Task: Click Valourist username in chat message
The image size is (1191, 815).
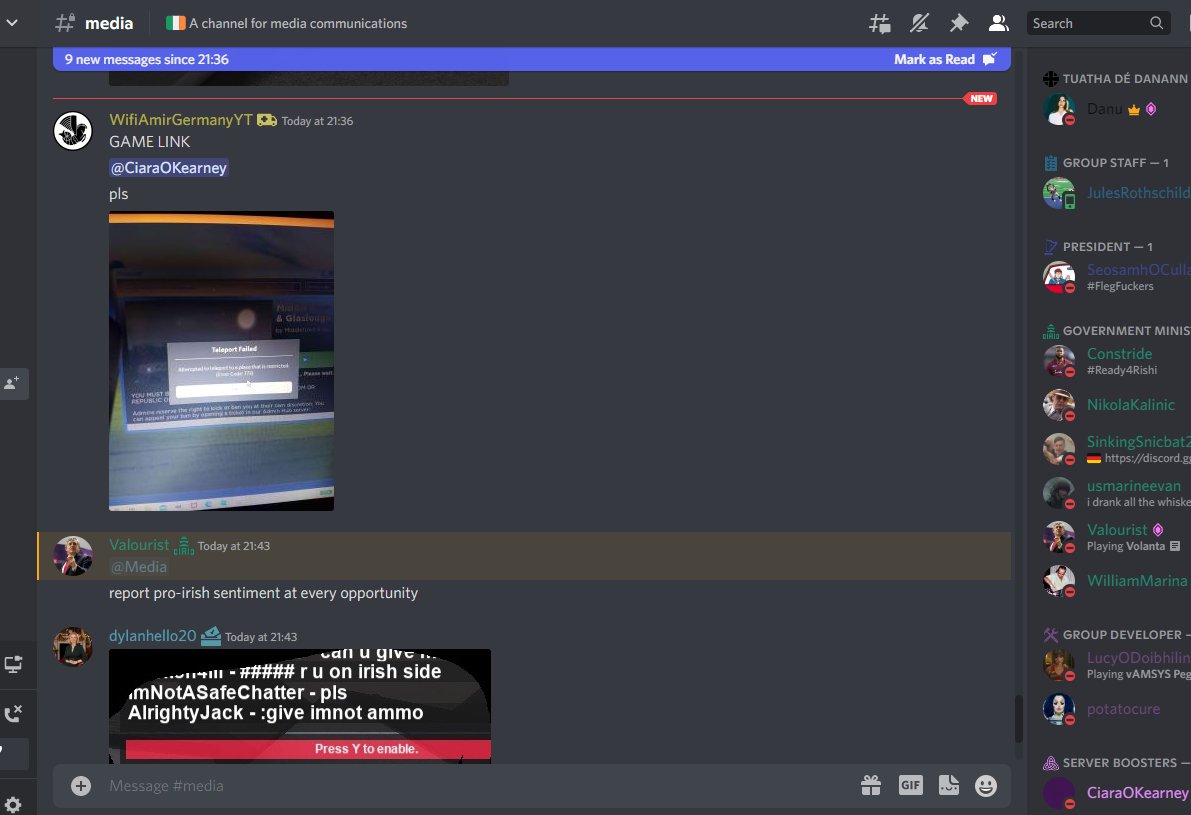Action: [139, 545]
